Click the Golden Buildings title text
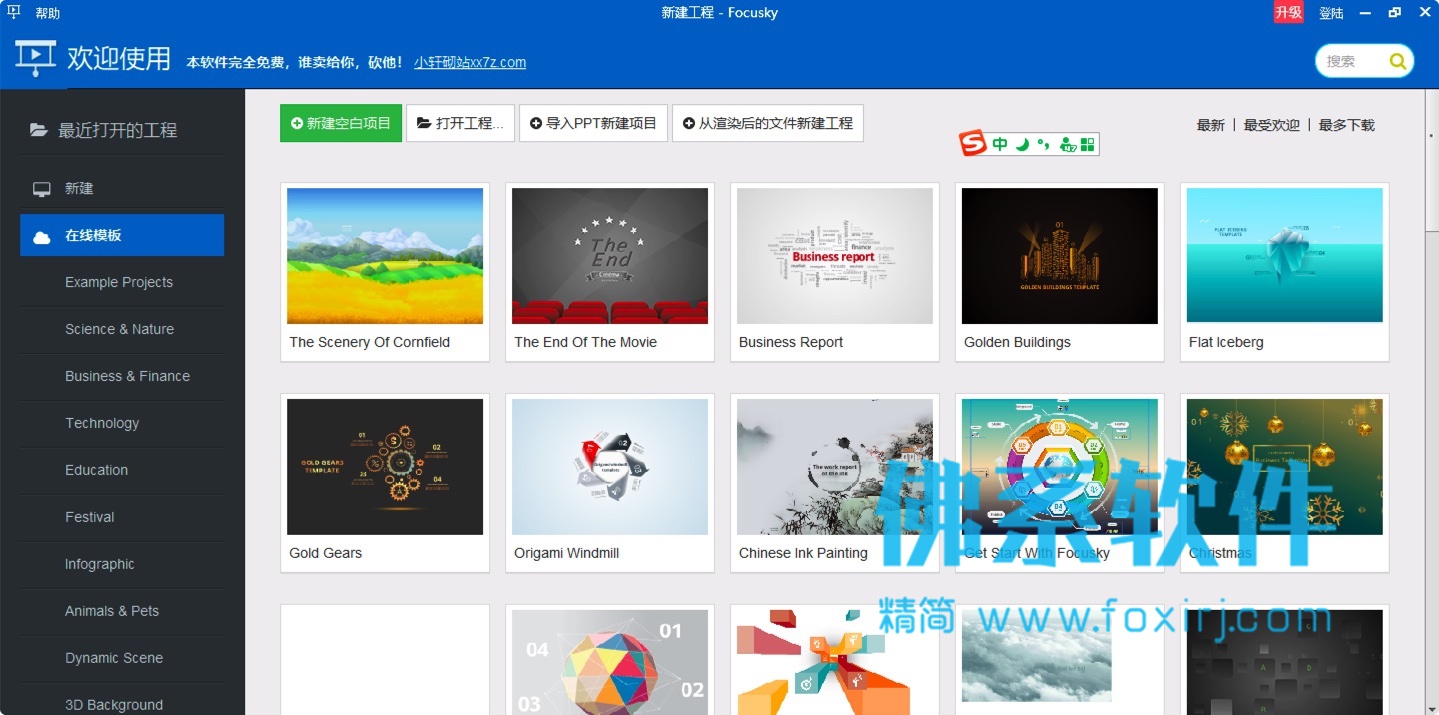Screen dimensions: 1439x715 [1017, 342]
